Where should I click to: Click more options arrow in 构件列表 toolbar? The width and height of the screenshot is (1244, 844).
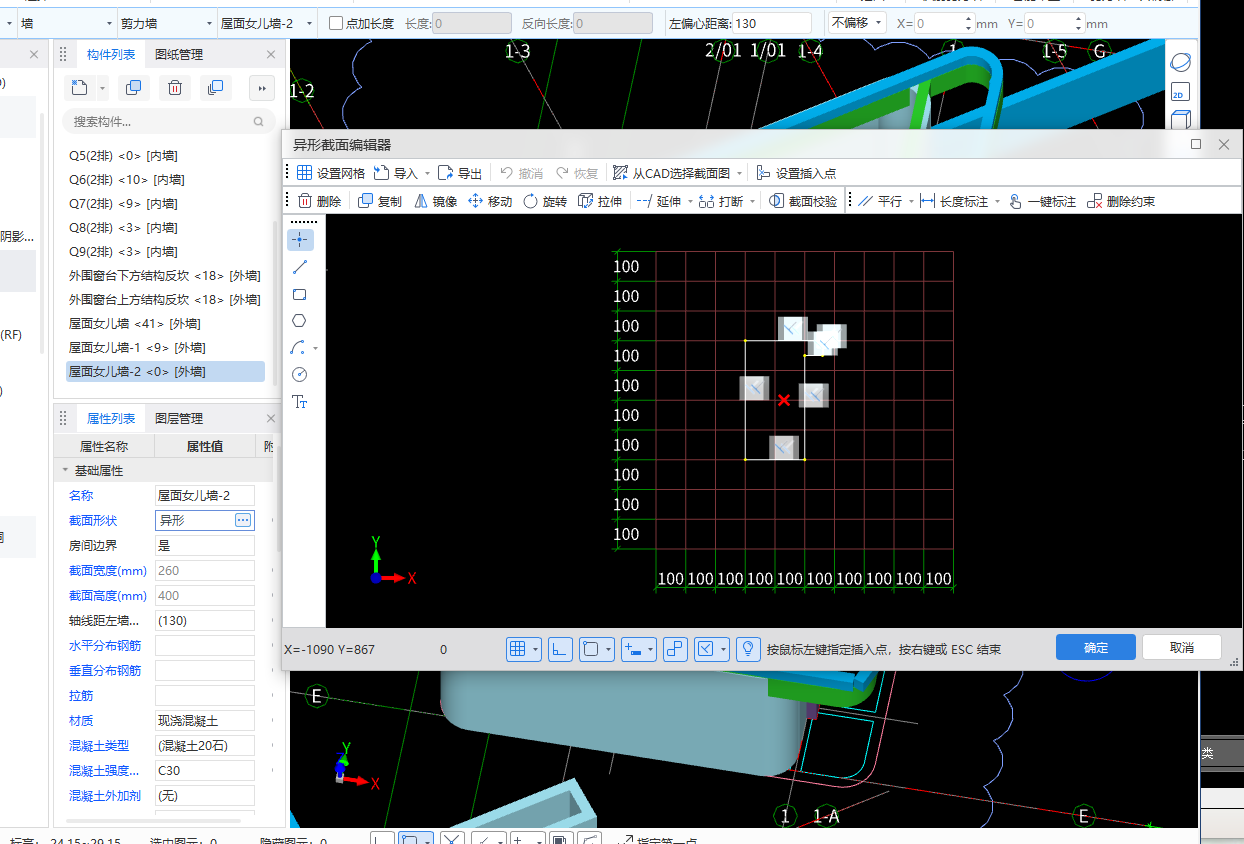click(262, 88)
